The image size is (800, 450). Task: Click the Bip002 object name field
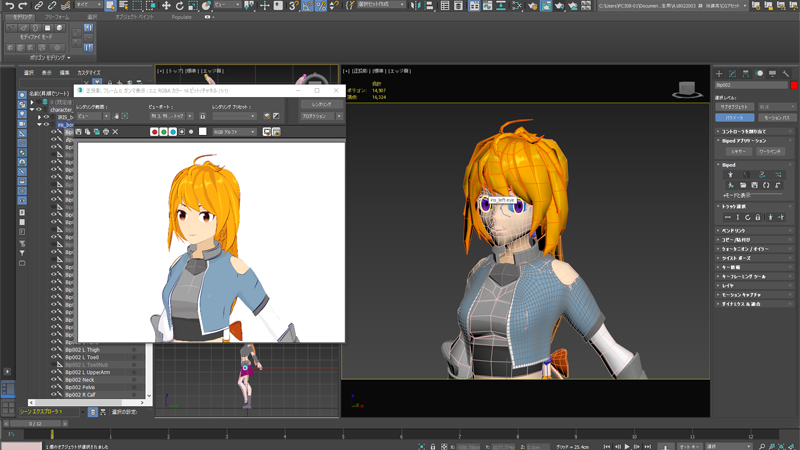[x=751, y=85]
